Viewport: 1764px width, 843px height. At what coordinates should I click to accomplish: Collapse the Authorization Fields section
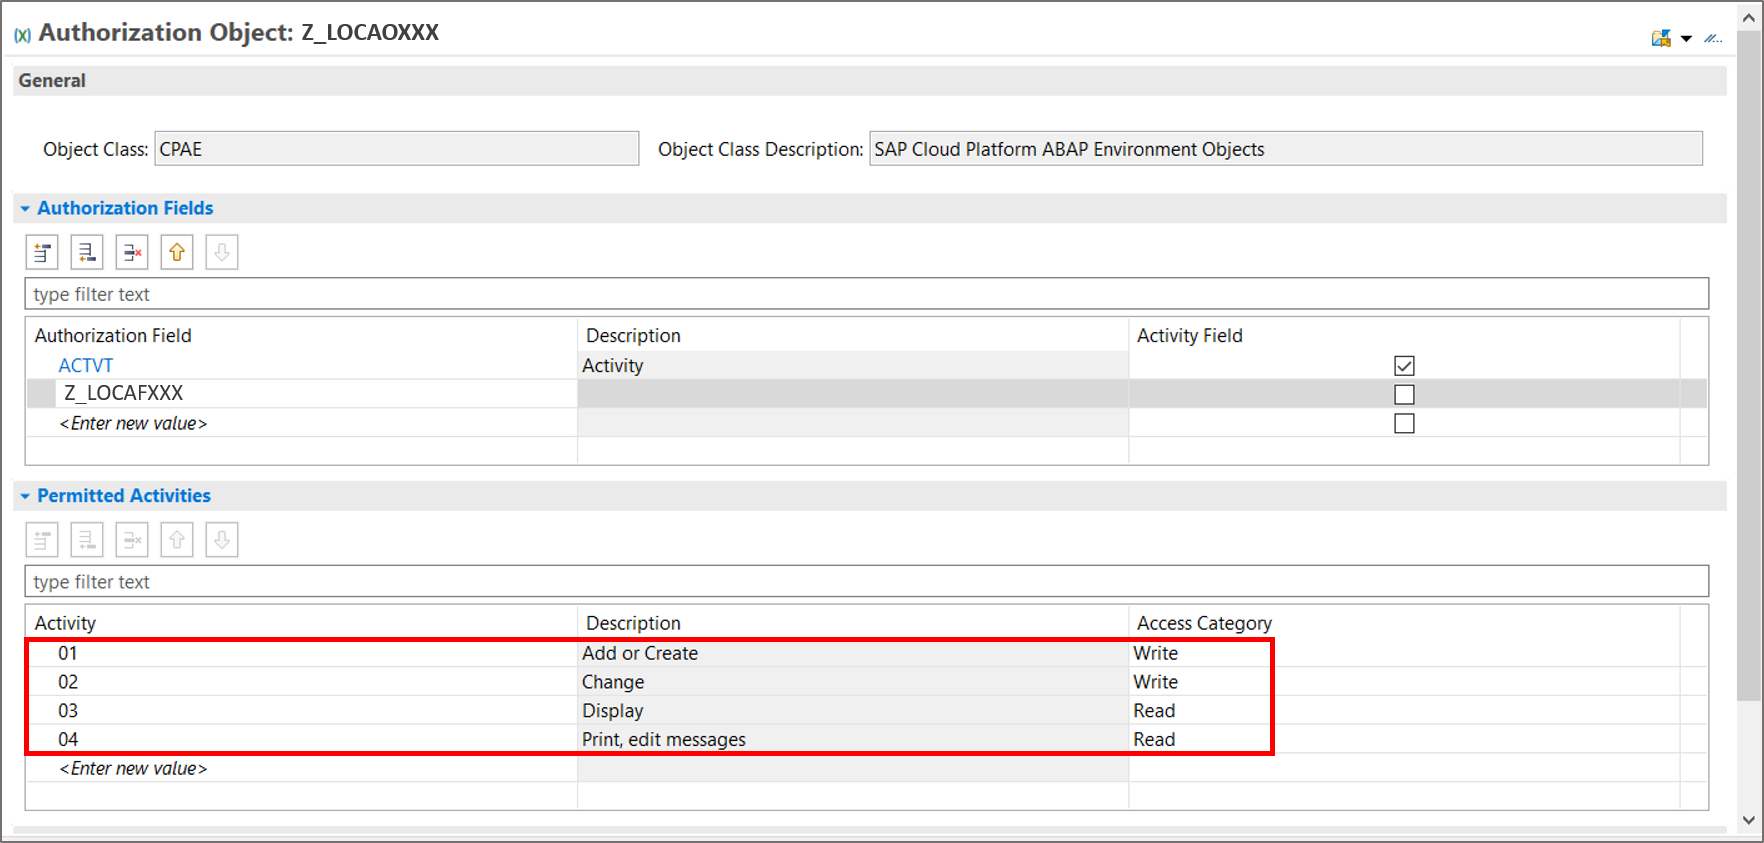click(25, 209)
